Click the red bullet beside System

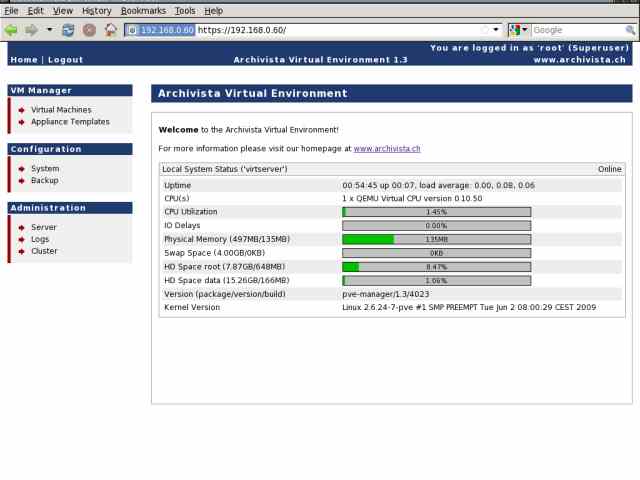[x=22, y=169]
